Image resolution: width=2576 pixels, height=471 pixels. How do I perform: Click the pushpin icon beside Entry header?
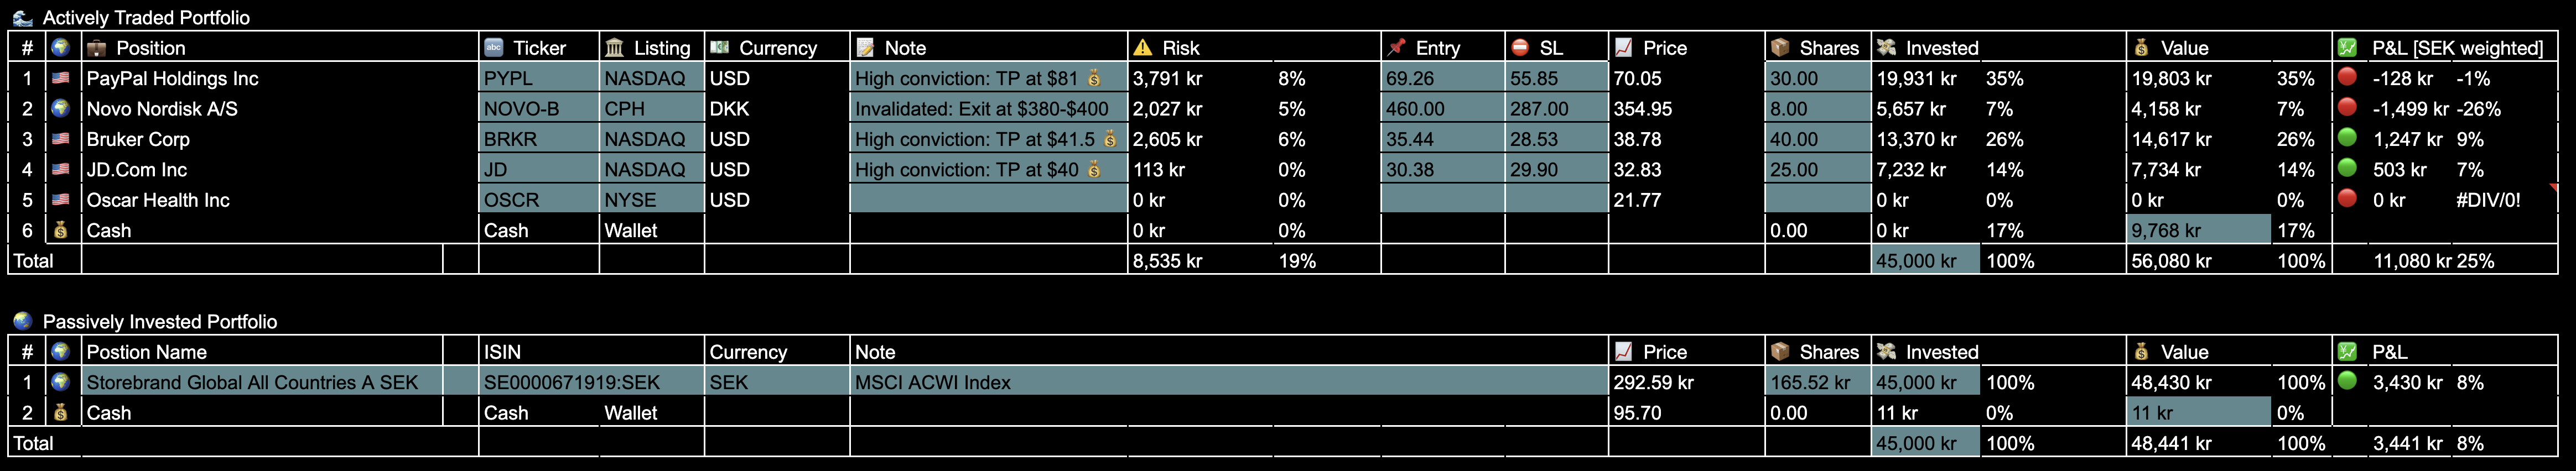[1396, 47]
